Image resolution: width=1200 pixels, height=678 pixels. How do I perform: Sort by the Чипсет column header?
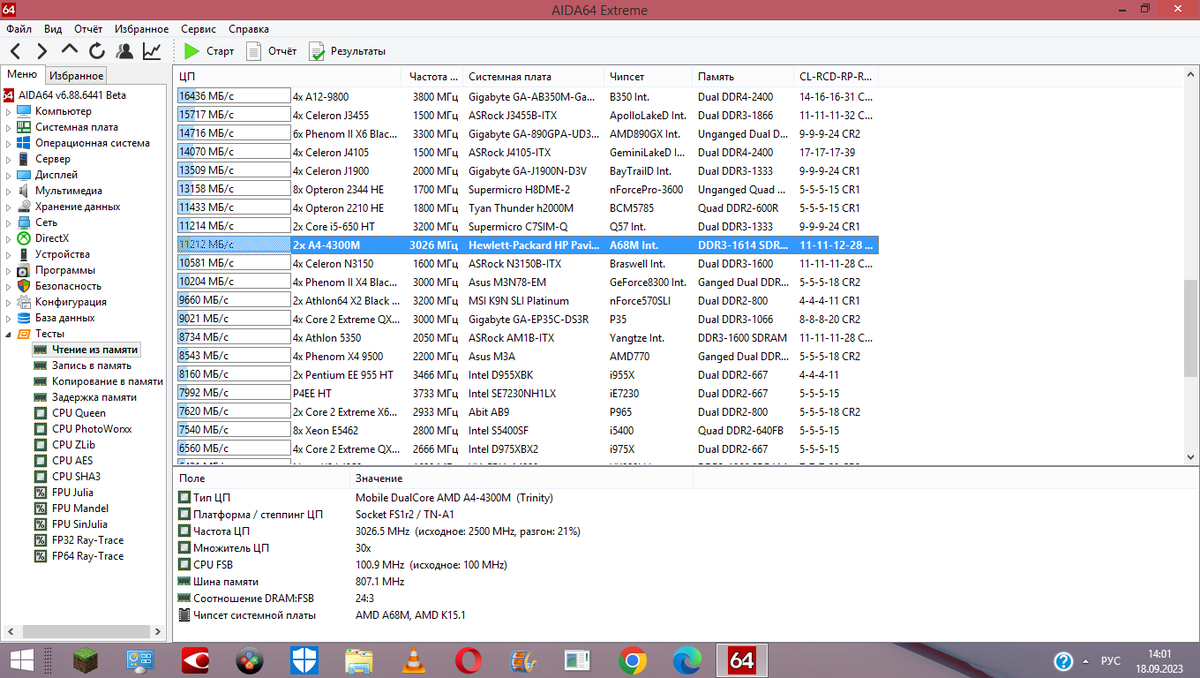[648, 77]
